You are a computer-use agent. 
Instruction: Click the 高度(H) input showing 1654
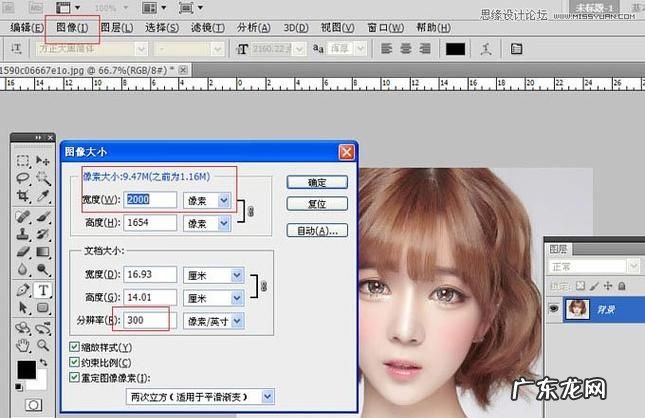(x=150, y=223)
